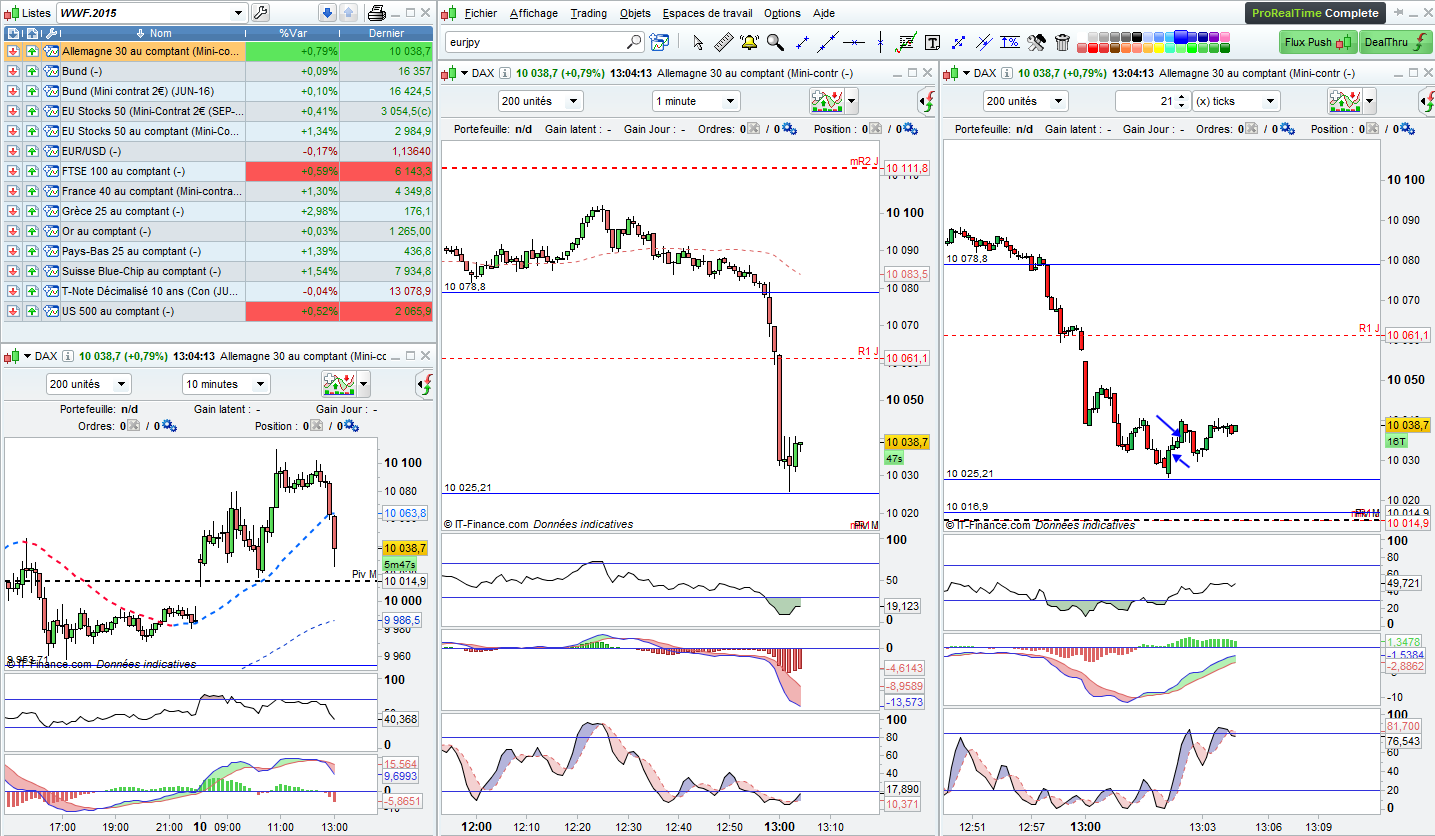This screenshot has width=1435, height=836.
Task: Open 200 unités dropdown in ticks chart
Action: point(1026,101)
